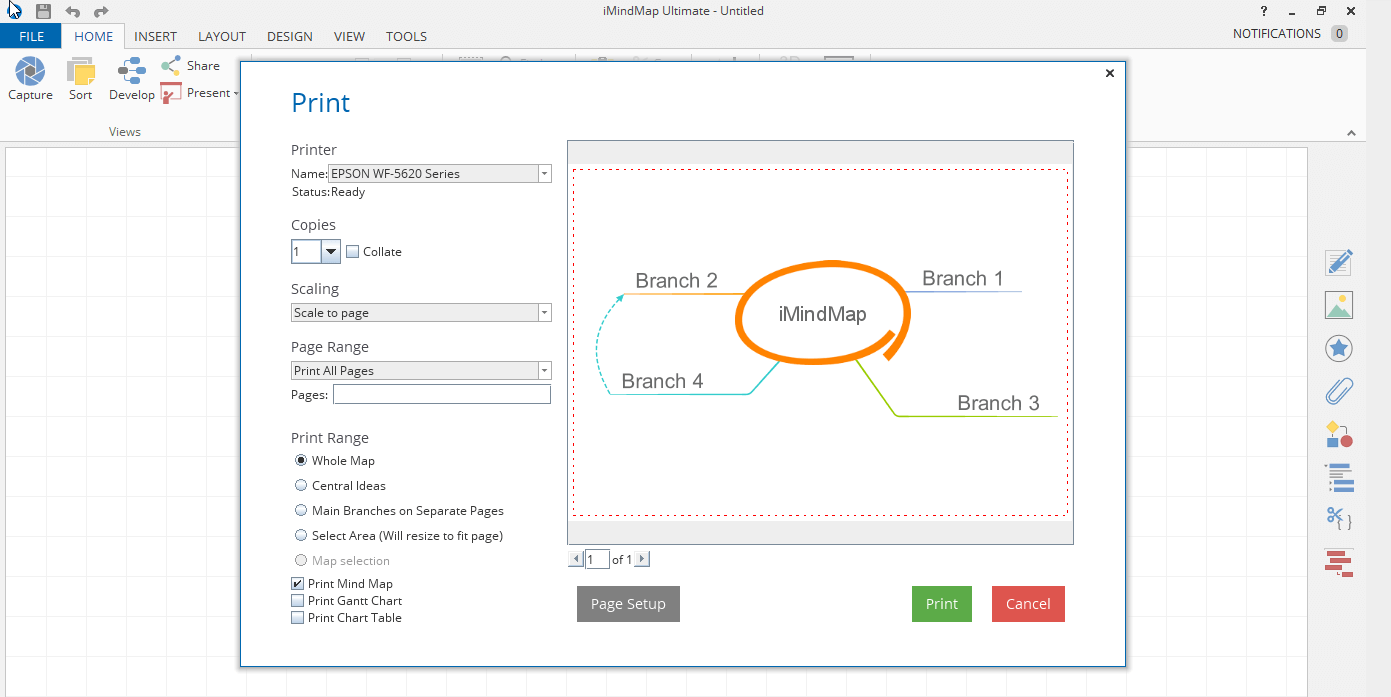Switch to the HOME tab
The image size is (1391, 697).
(94, 36)
